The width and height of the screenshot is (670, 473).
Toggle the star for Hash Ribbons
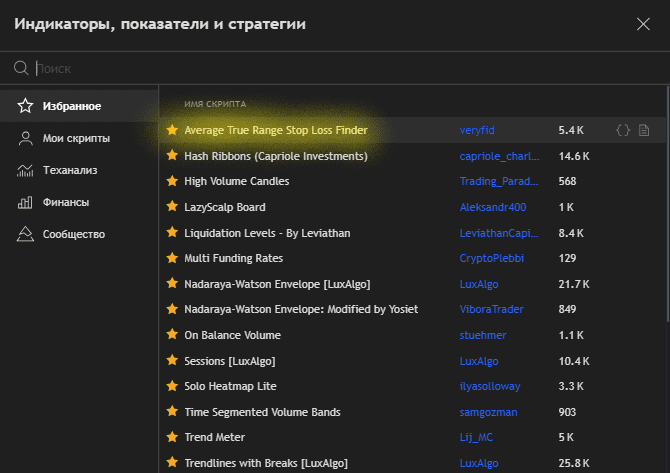point(172,156)
